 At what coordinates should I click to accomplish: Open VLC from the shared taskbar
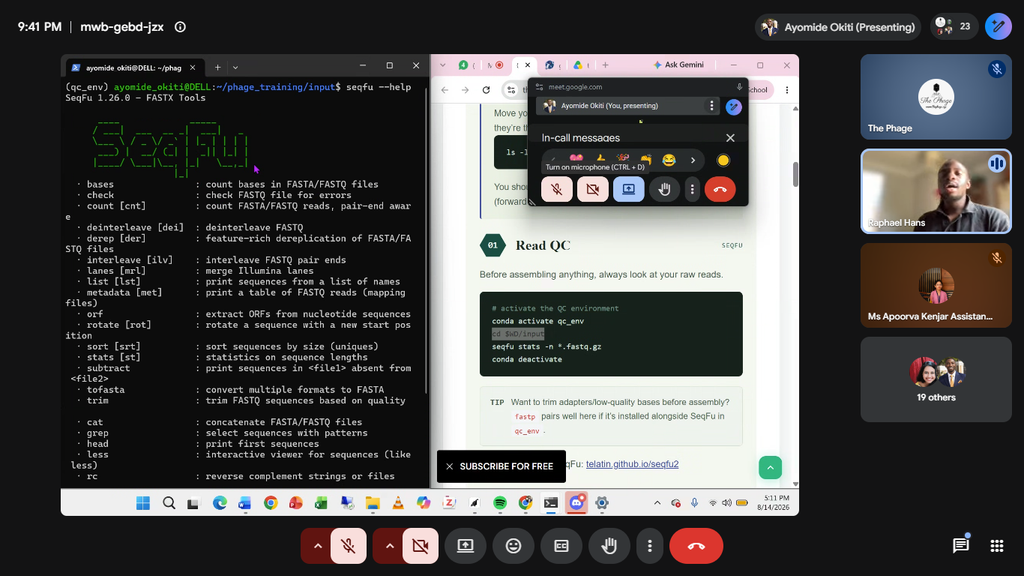coord(398,503)
